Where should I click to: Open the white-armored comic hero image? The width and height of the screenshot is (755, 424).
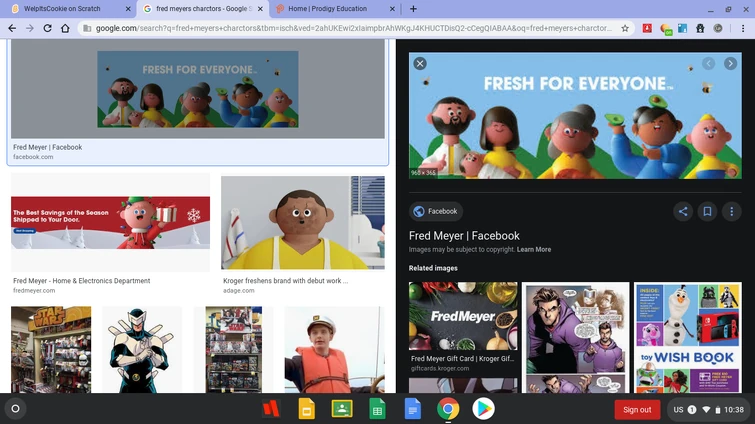pyautogui.click(x=142, y=349)
